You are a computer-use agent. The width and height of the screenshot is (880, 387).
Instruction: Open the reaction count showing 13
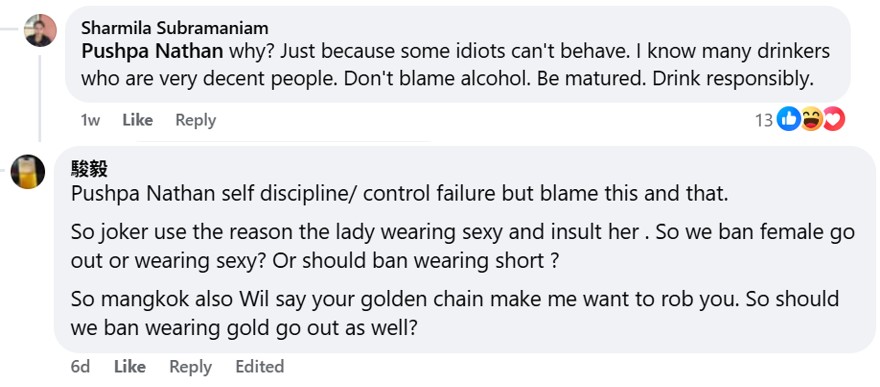[764, 120]
